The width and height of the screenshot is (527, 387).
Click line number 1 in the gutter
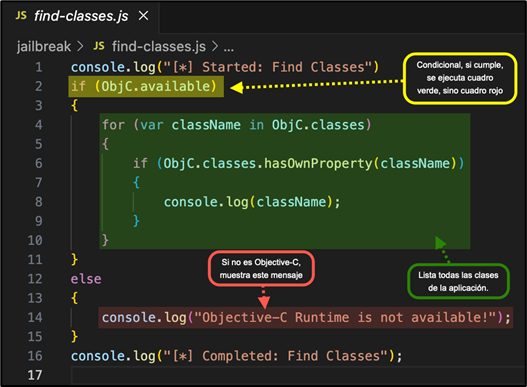coord(39,67)
